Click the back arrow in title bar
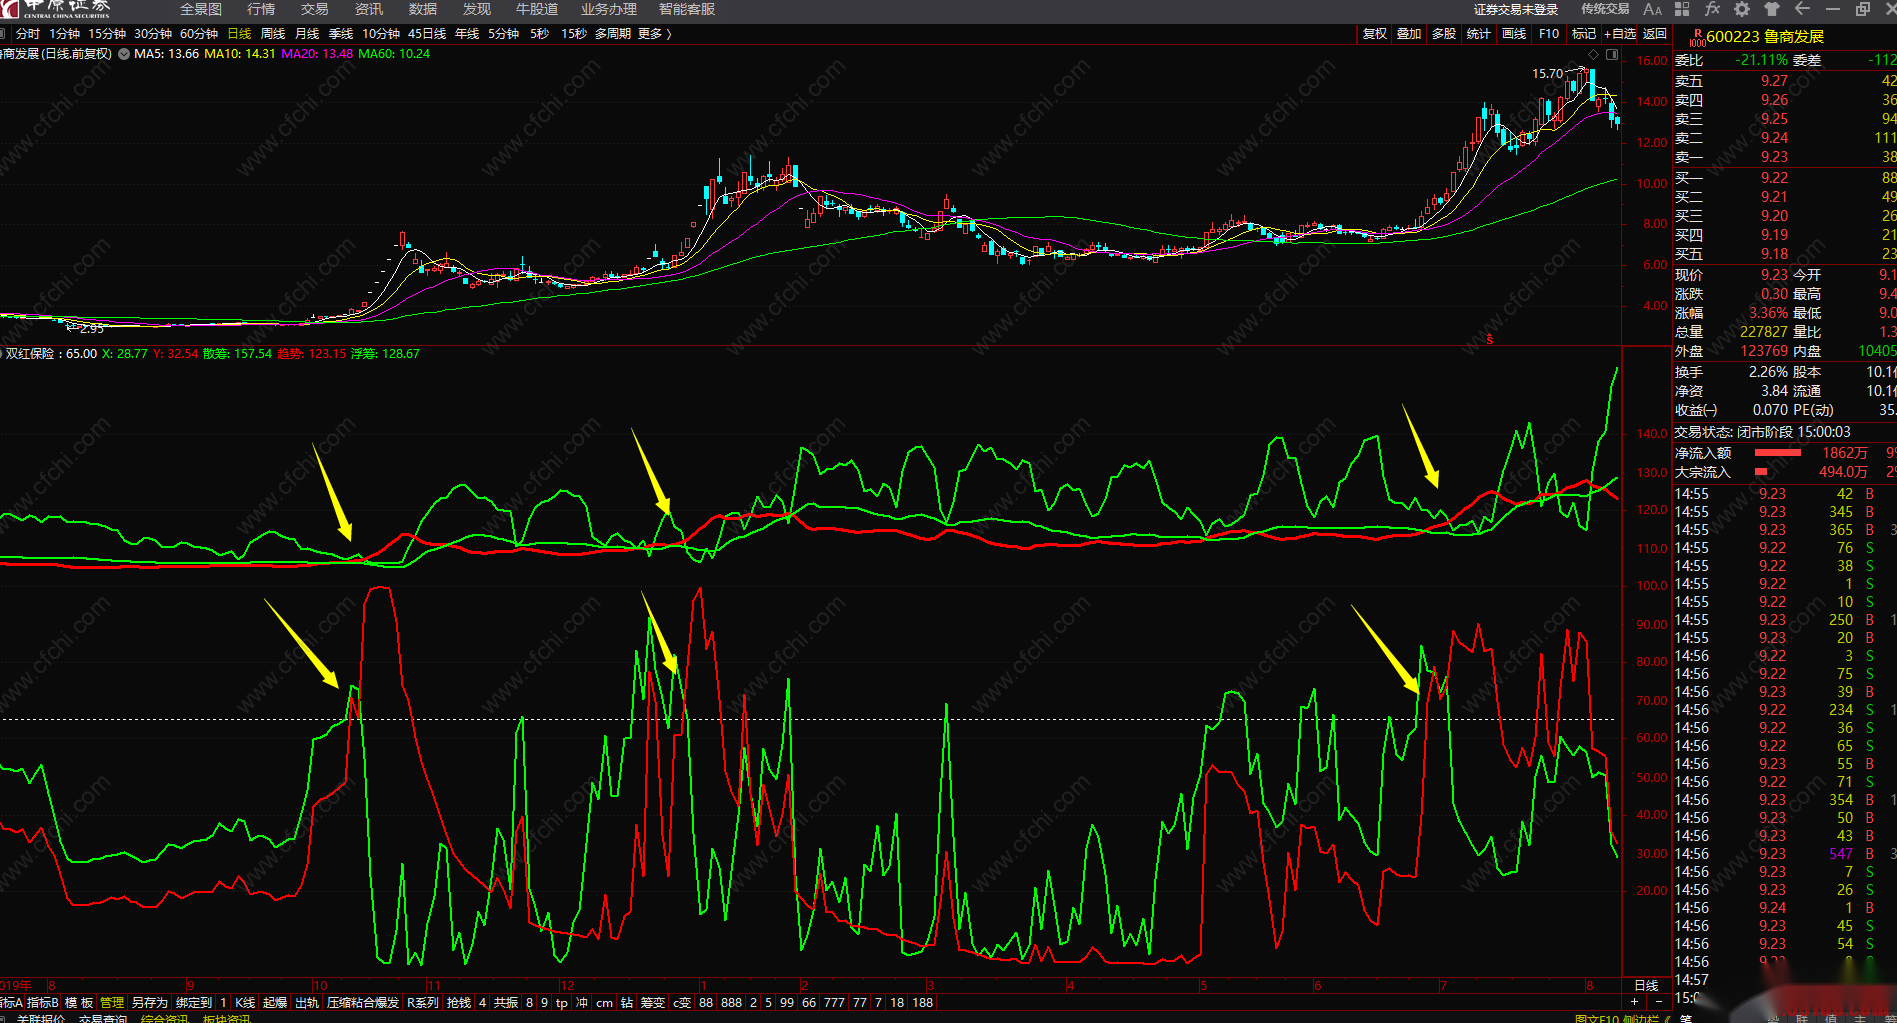Image resolution: width=1897 pixels, height=1023 pixels. (x=1802, y=9)
